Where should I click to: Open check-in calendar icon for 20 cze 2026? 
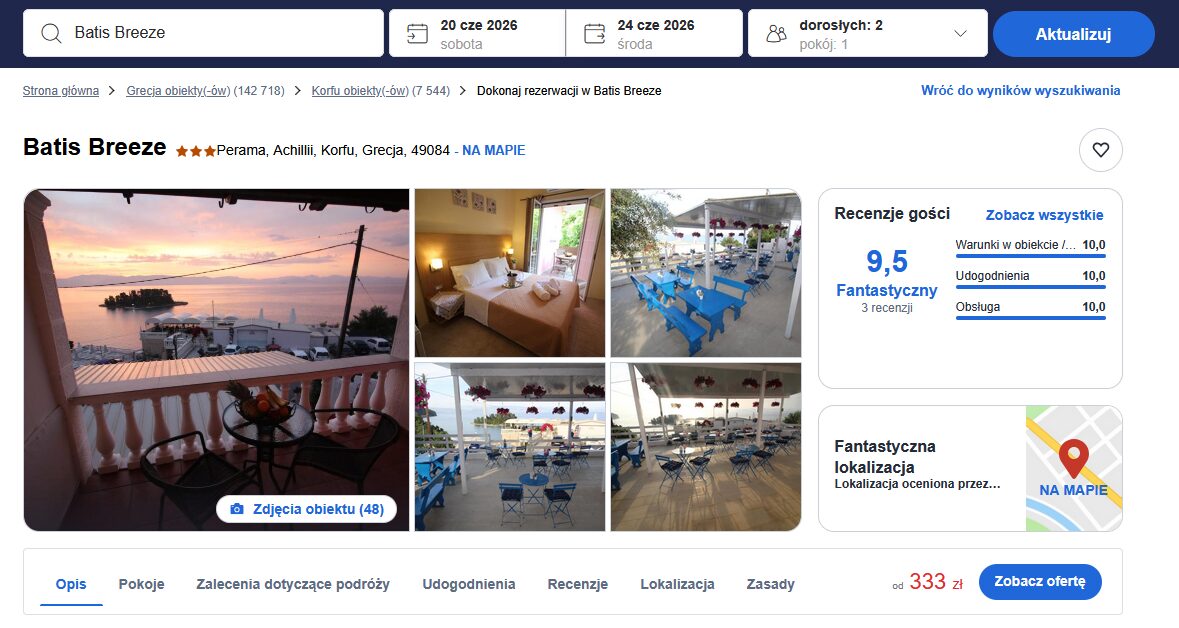tap(416, 33)
